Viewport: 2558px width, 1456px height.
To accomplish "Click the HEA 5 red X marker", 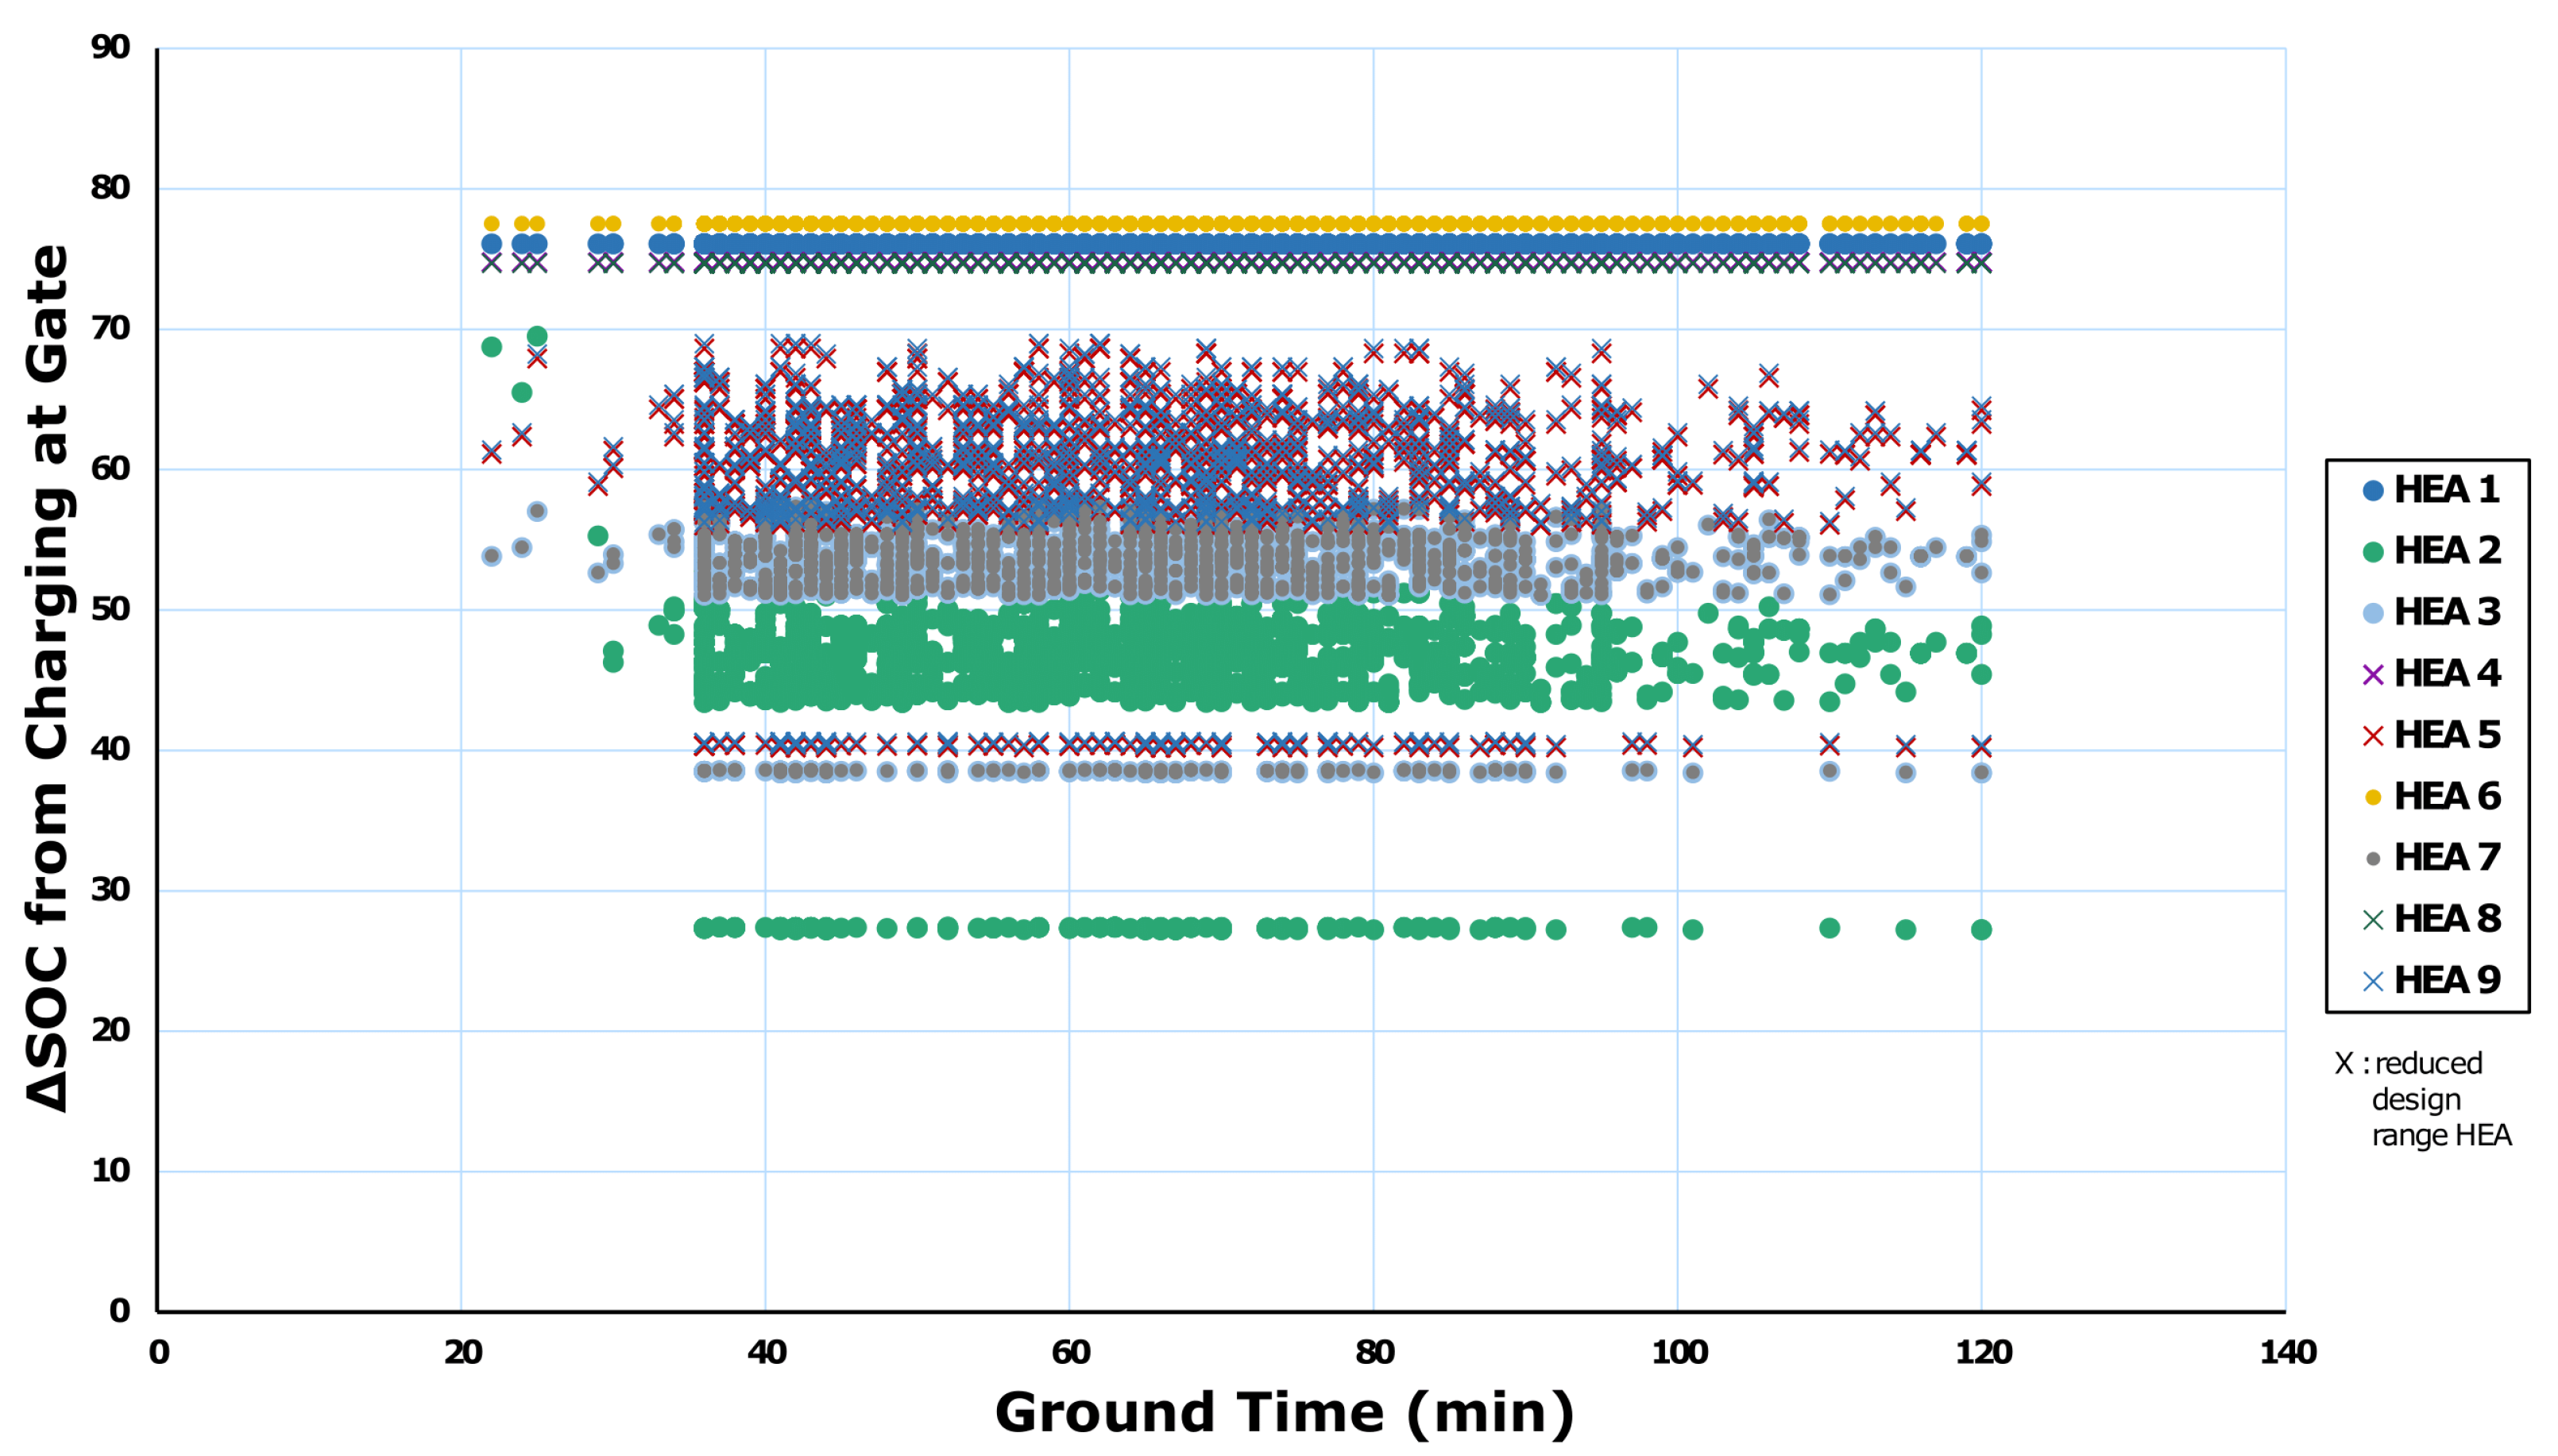I will 2372,735.
